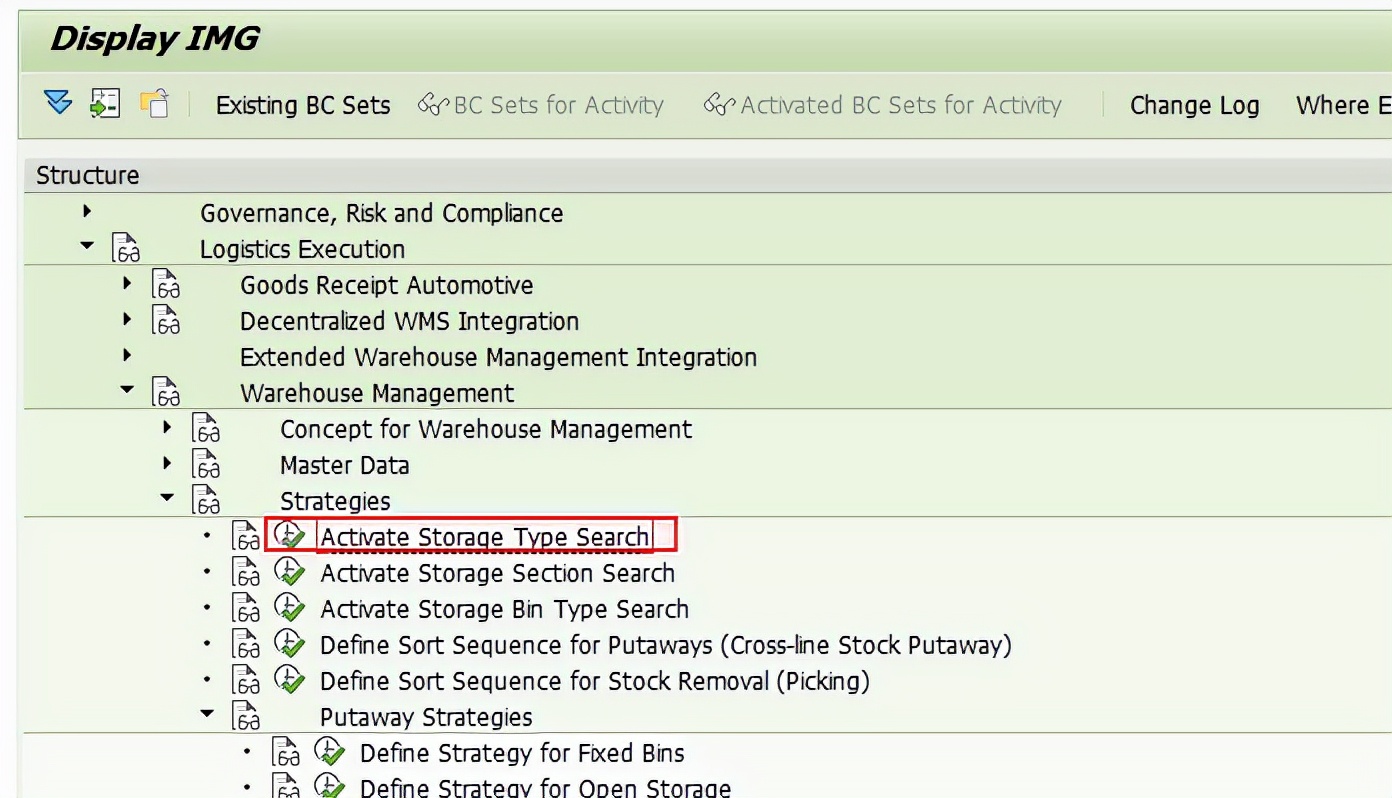Collapse the Warehouse Management node

pos(127,391)
